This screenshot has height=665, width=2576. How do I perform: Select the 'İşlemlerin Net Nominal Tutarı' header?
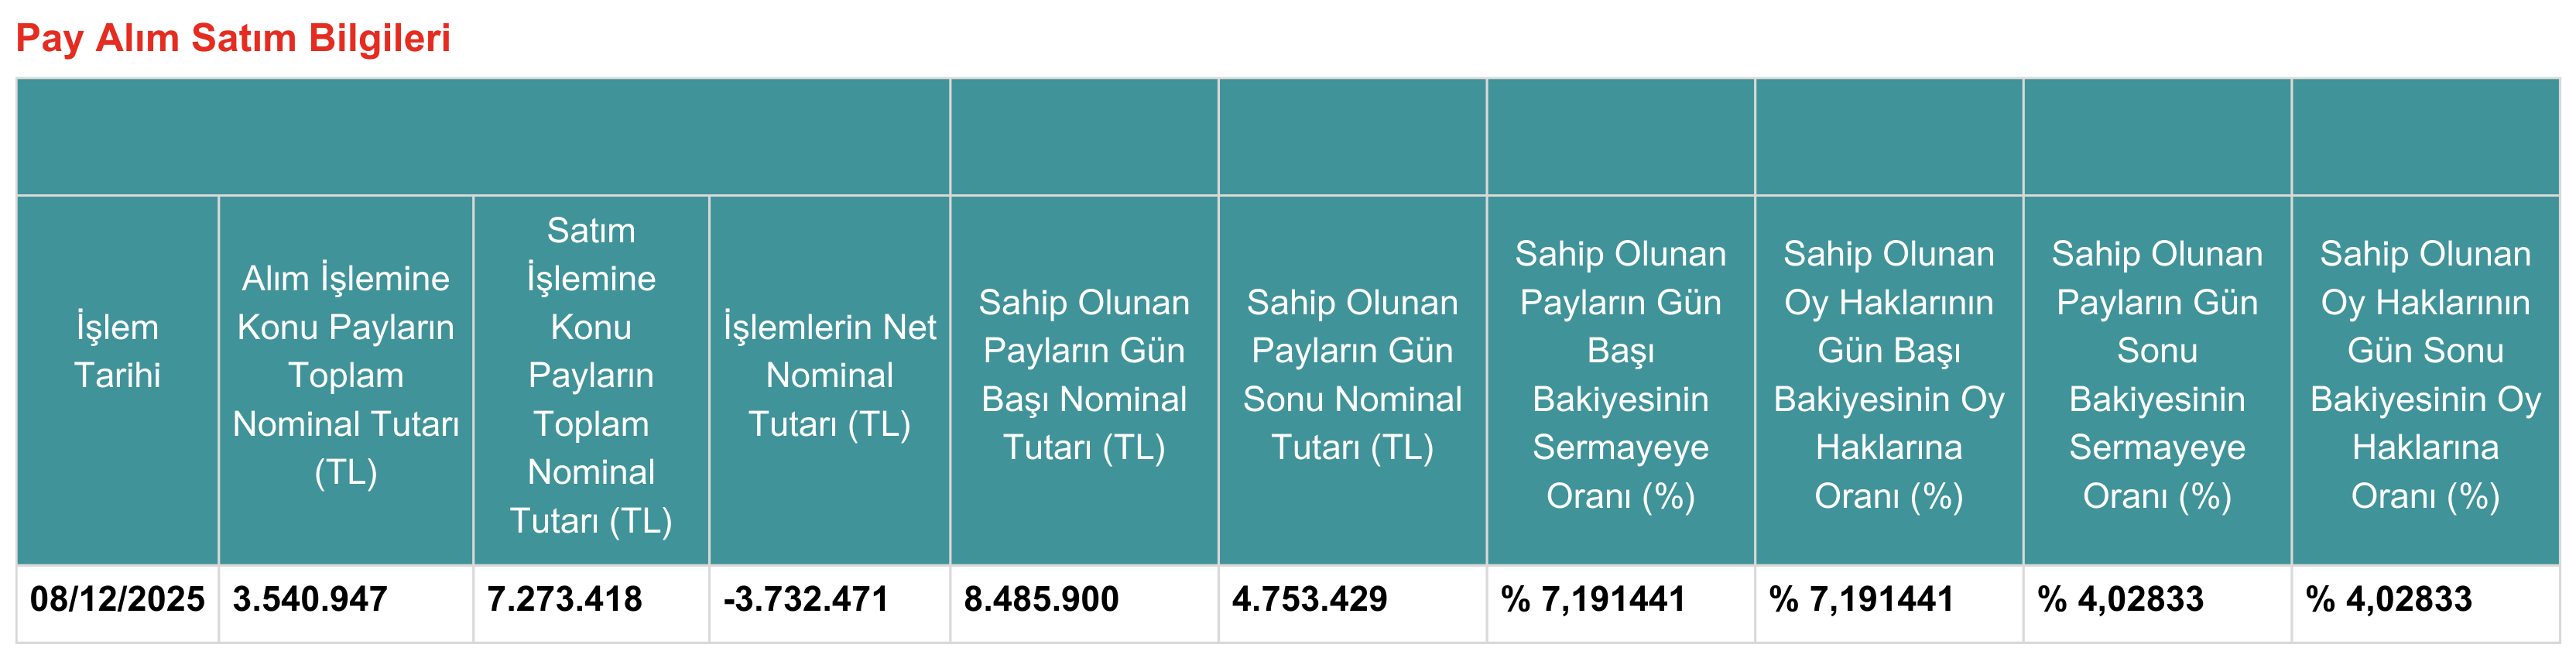[x=829, y=375]
